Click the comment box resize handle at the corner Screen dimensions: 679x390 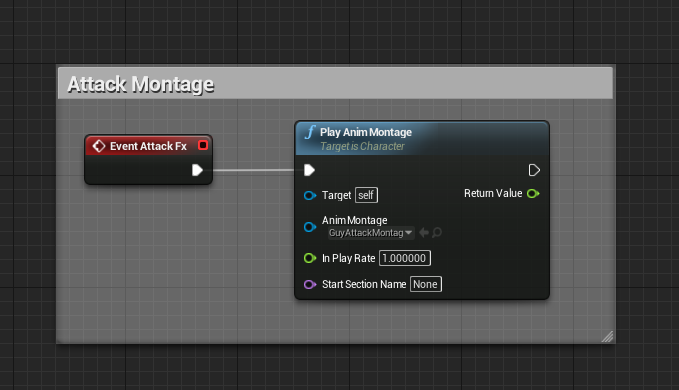click(x=608, y=336)
